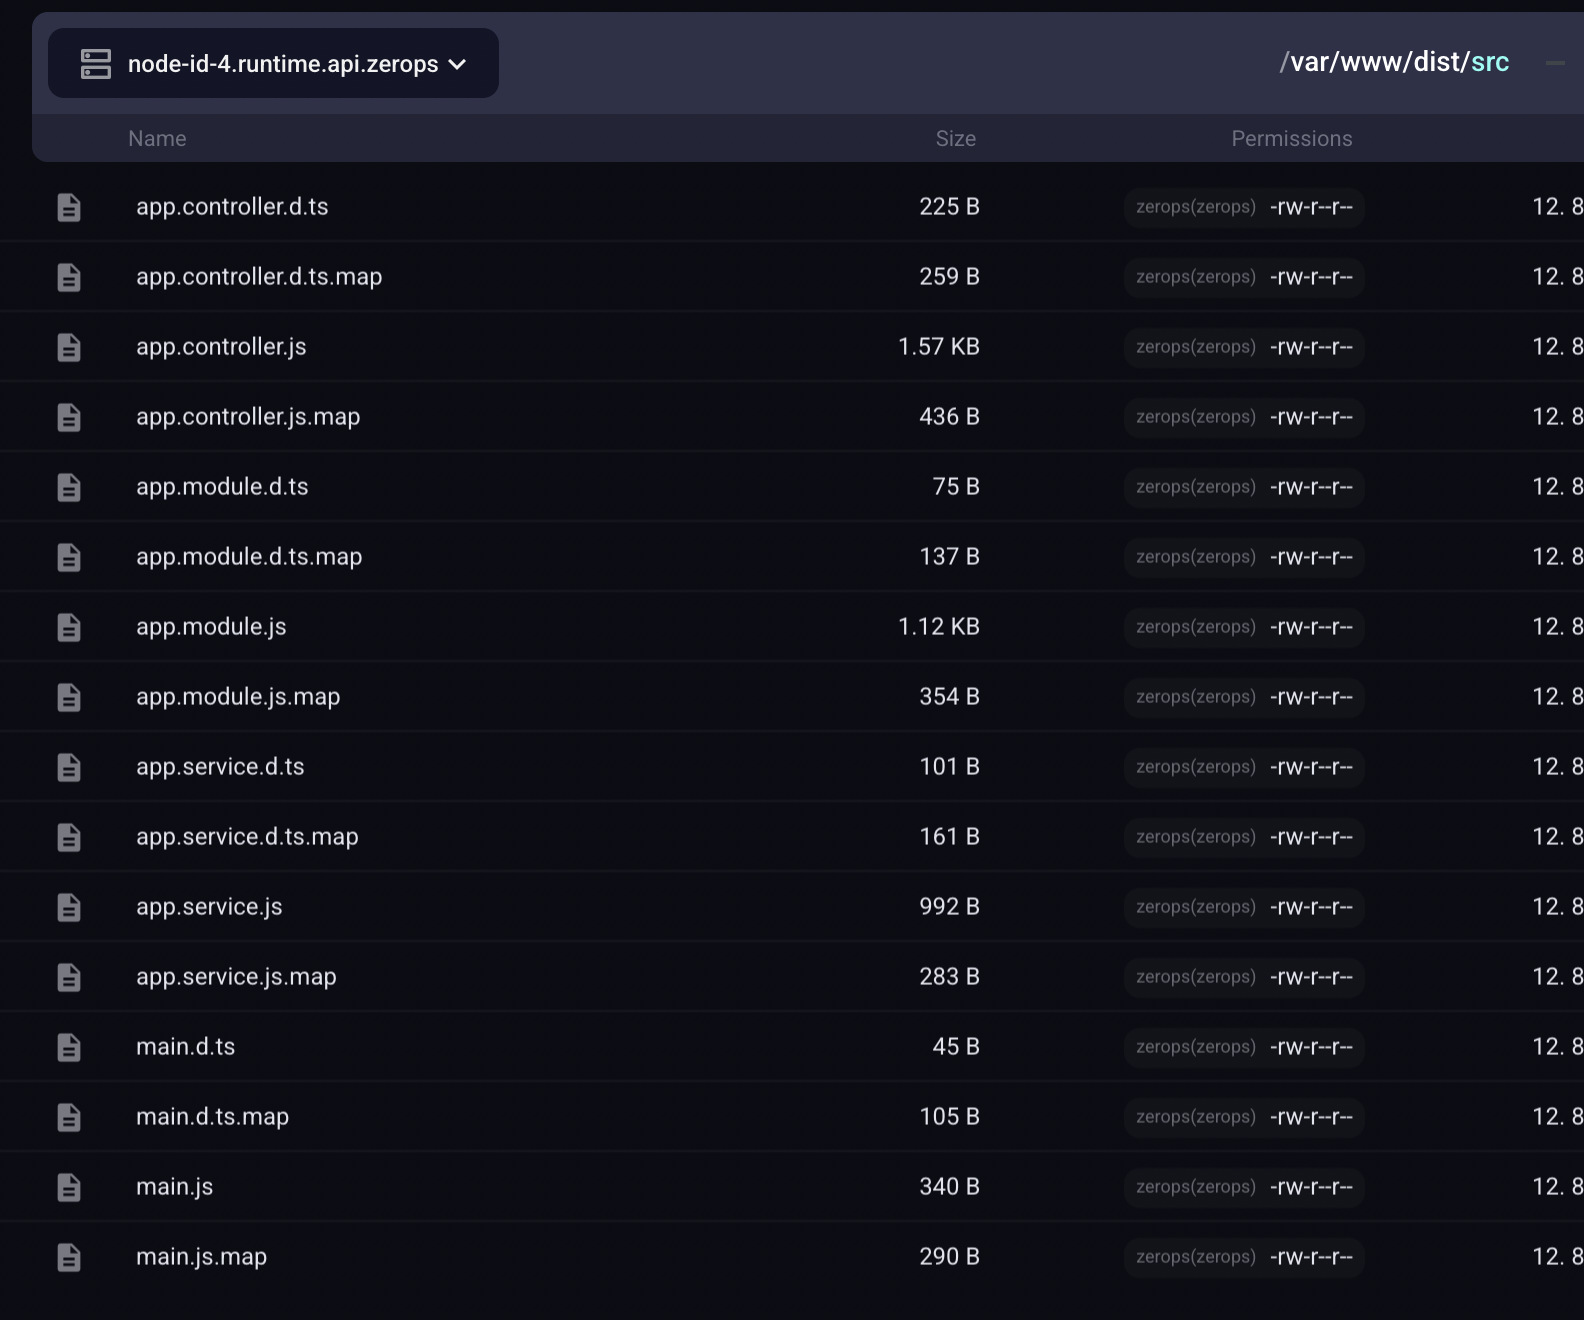This screenshot has width=1584, height=1320.
Task: Sort files by the Size column
Action: point(955,139)
